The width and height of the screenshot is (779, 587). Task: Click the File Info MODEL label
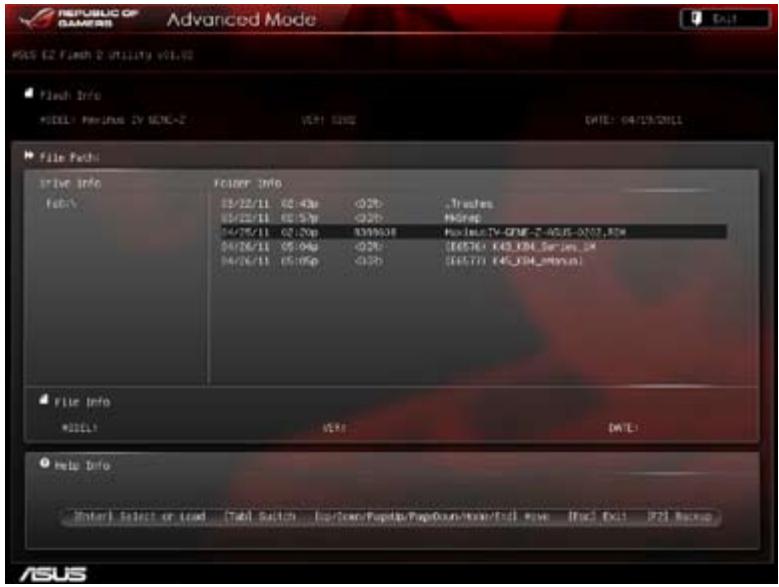(79, 428)
